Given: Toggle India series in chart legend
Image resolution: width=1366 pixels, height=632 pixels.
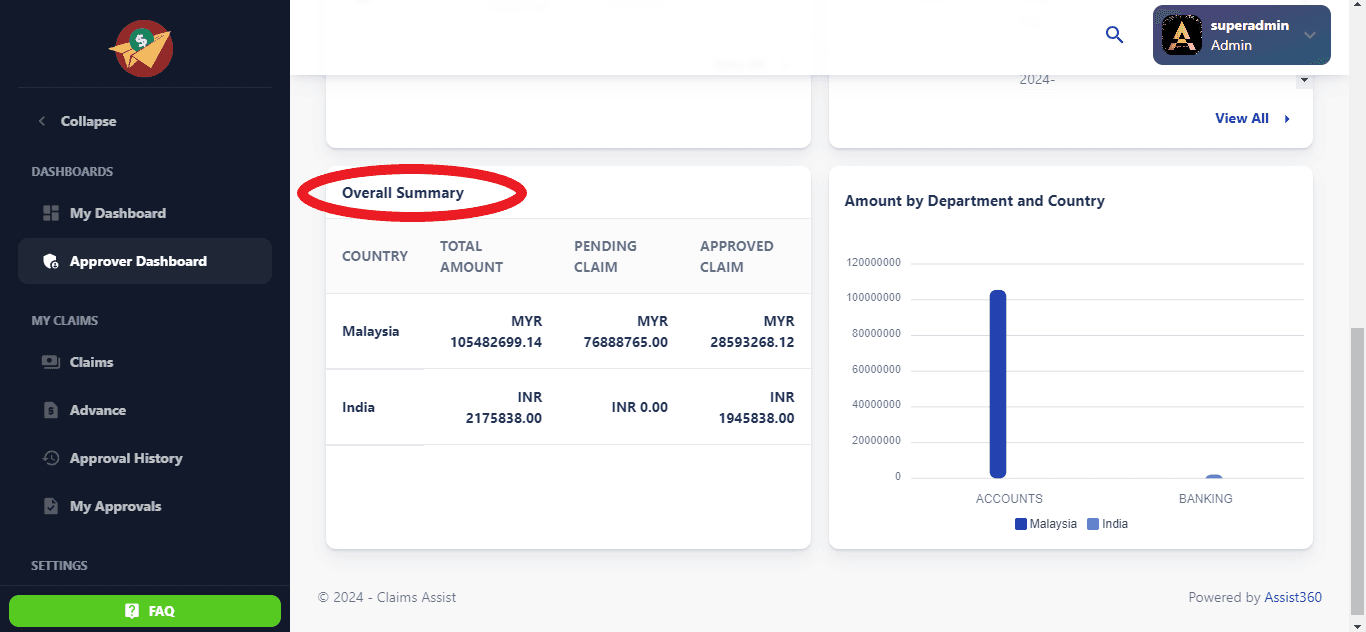Looking at the screenshot, I should click(x=1107, y=524).
